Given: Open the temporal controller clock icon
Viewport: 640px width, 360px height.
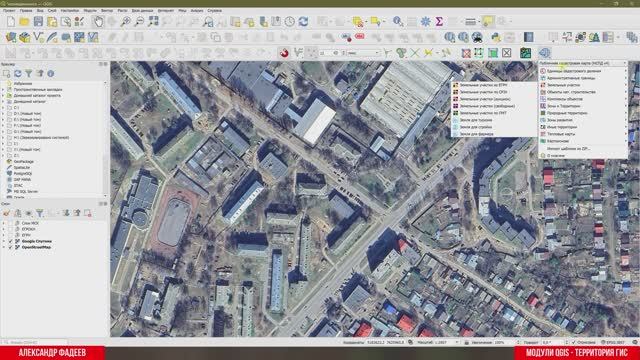Looking at the screenshot, I should (290, 22).
